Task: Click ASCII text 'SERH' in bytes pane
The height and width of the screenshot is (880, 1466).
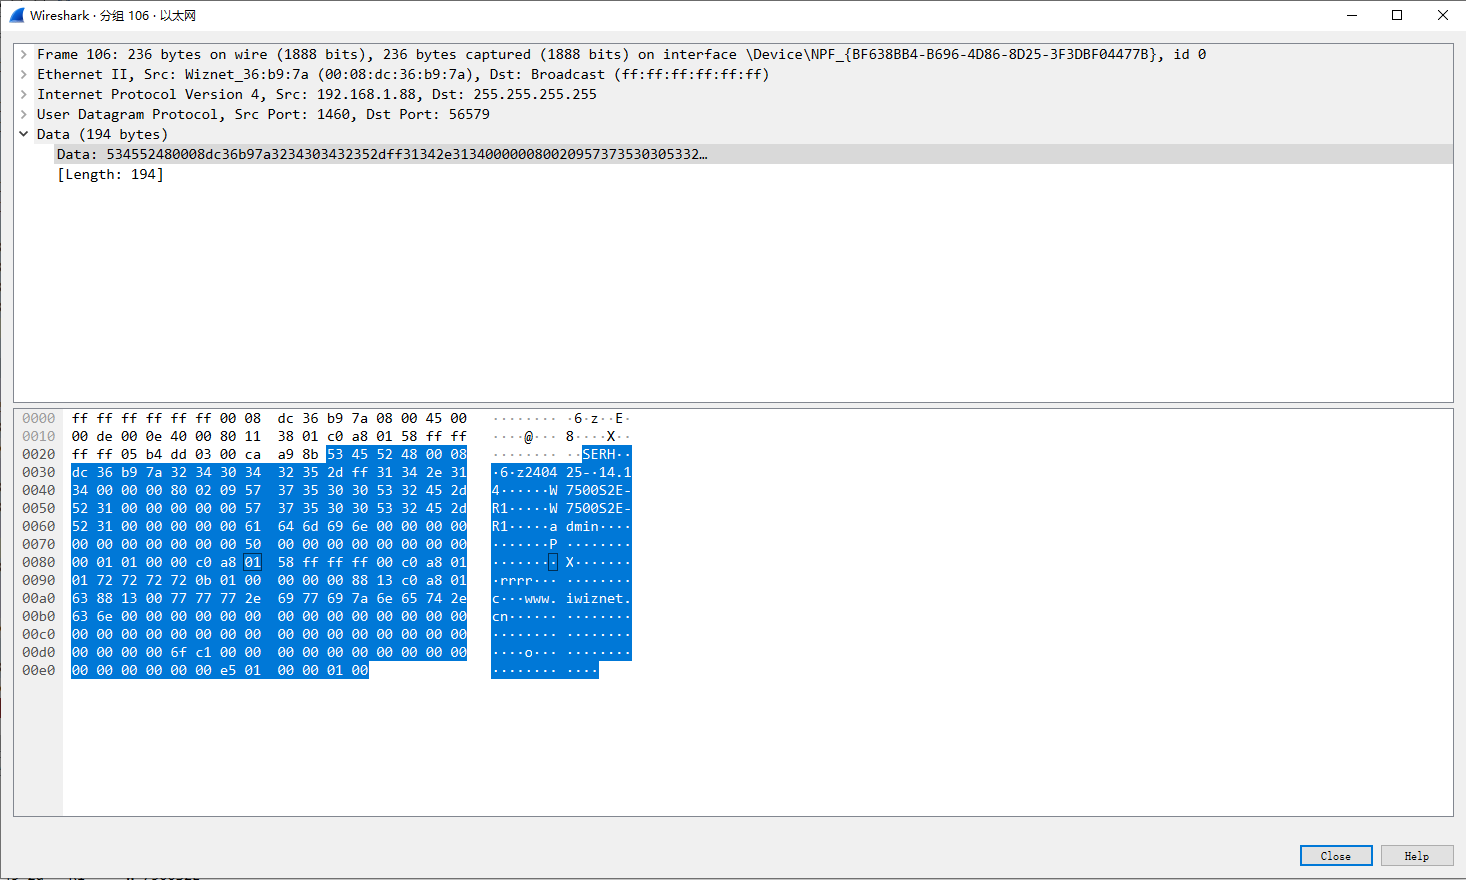Action: coord(599,454)
